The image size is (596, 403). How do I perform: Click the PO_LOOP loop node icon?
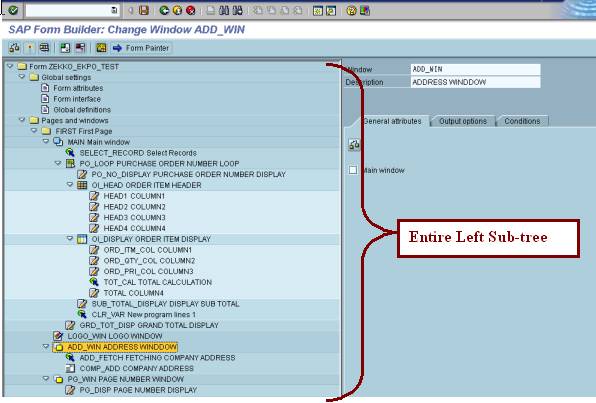[x=70, y=163]
